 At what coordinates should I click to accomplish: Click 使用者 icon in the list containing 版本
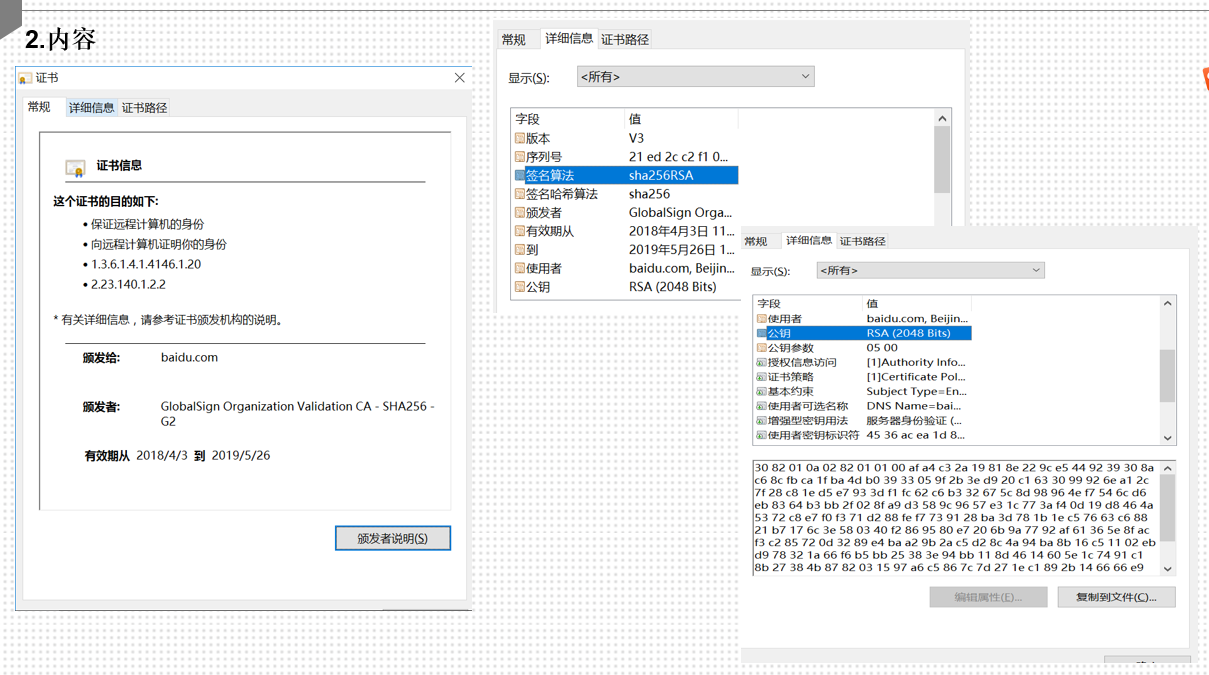coord(520,268)
